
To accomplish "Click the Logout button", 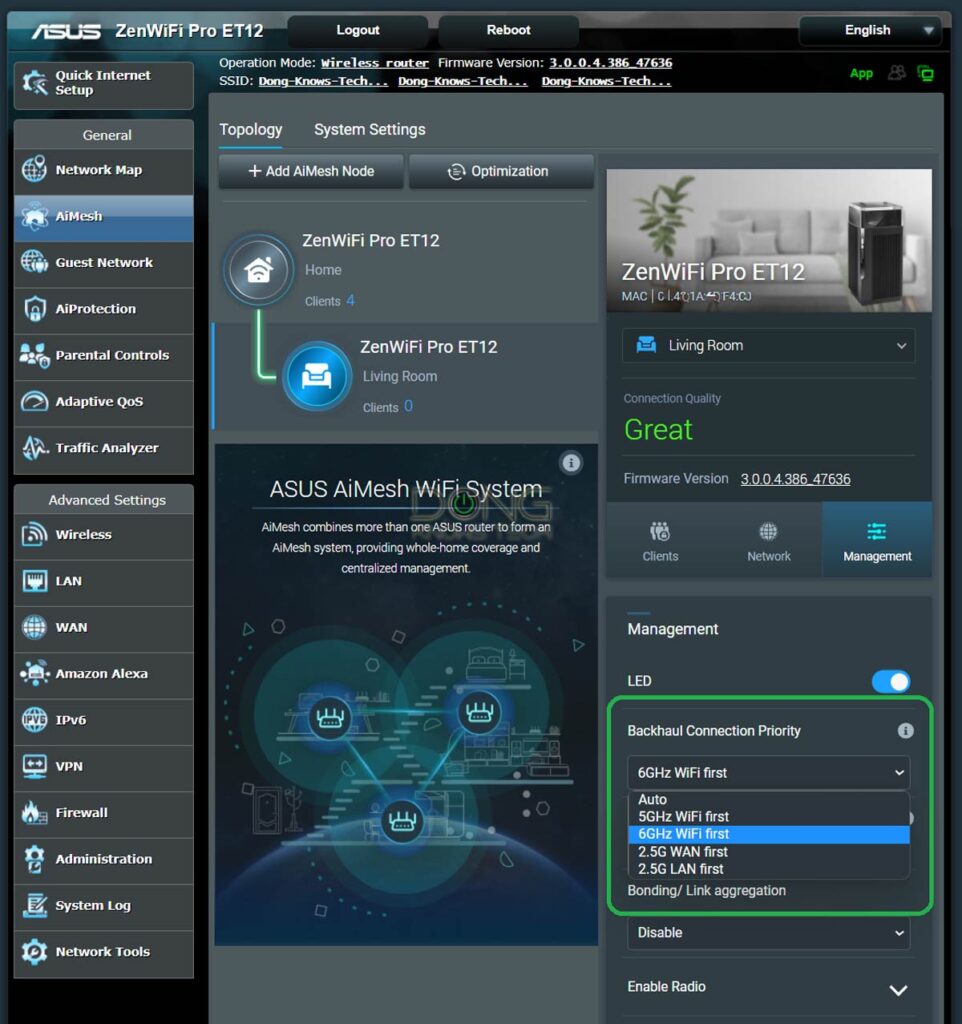I will (358, 30).
